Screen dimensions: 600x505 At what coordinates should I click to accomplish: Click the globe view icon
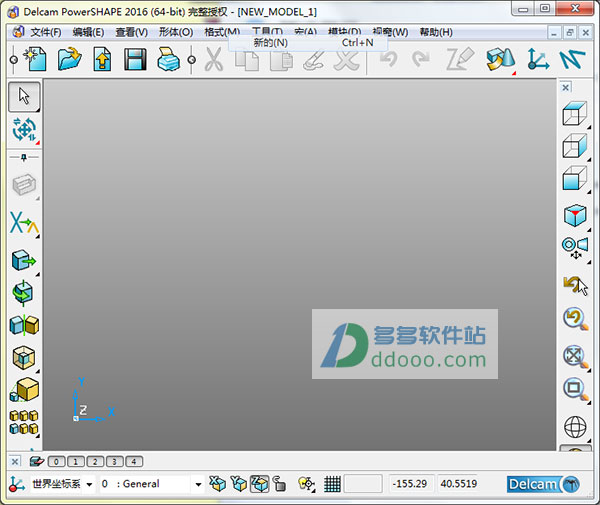(x=575, y=427)
